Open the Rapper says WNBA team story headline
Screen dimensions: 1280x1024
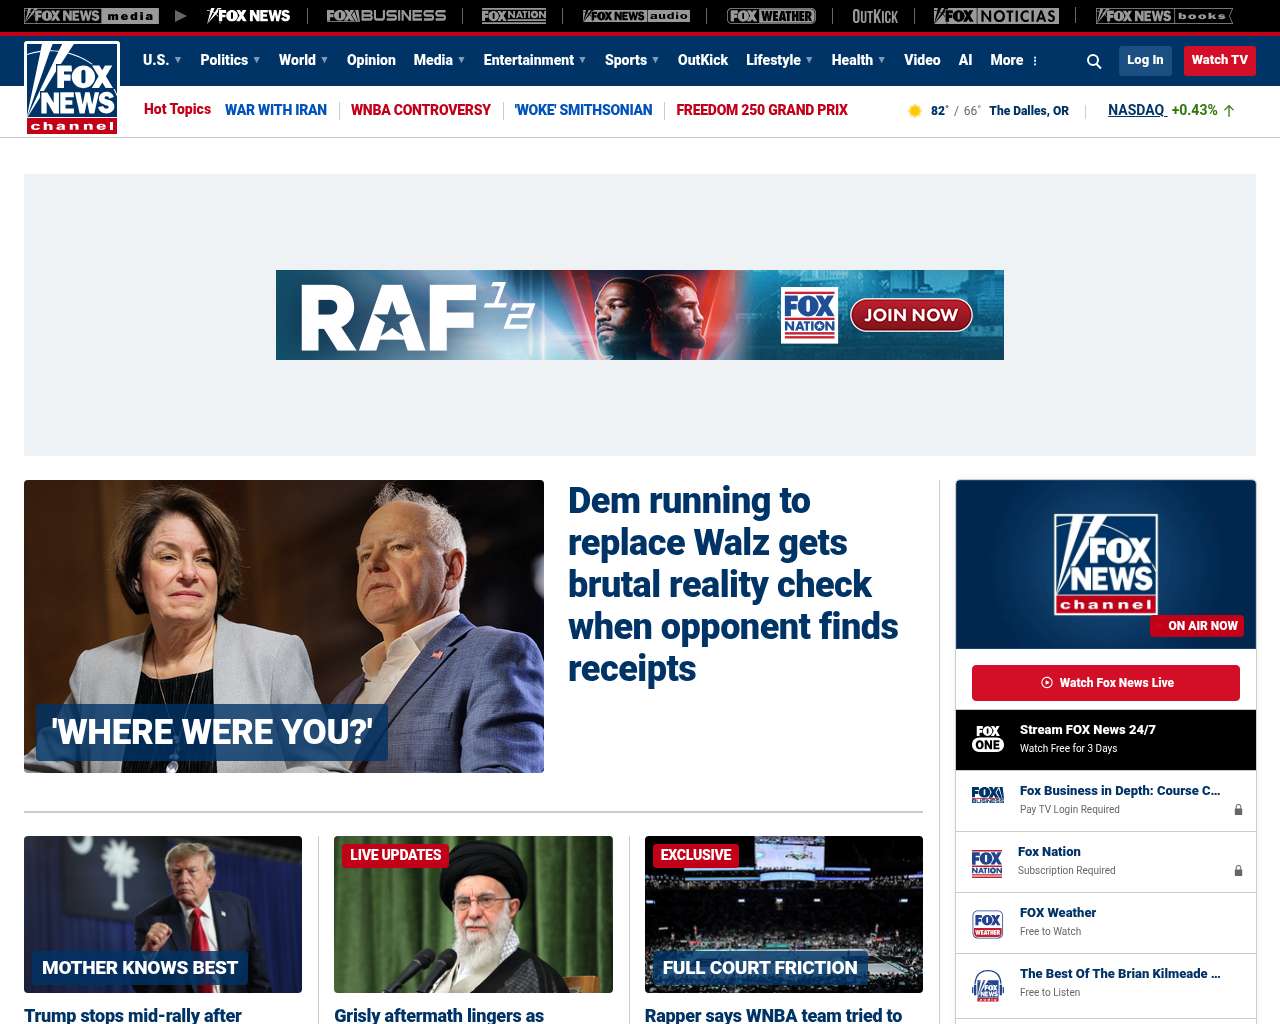773,1015
